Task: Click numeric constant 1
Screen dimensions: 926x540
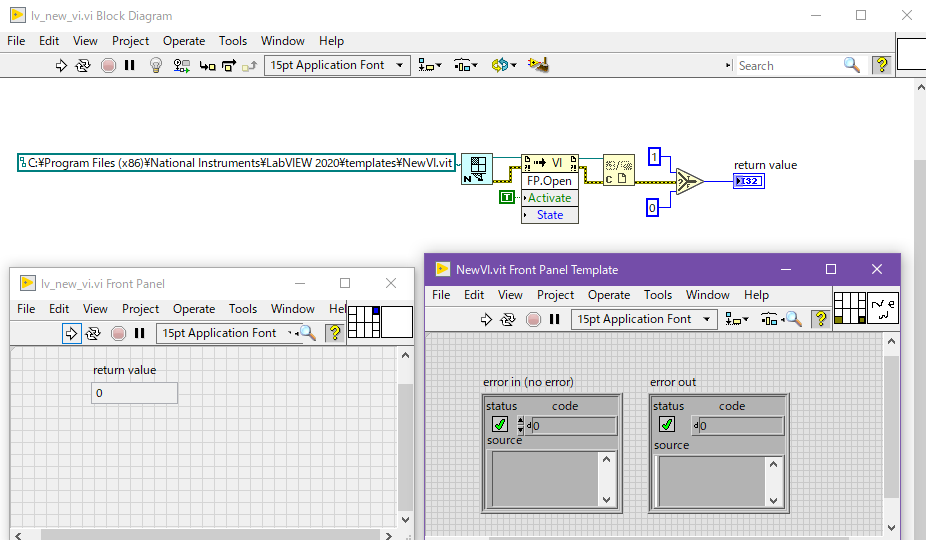Action: pyautogui.click(x=654, y=157)
